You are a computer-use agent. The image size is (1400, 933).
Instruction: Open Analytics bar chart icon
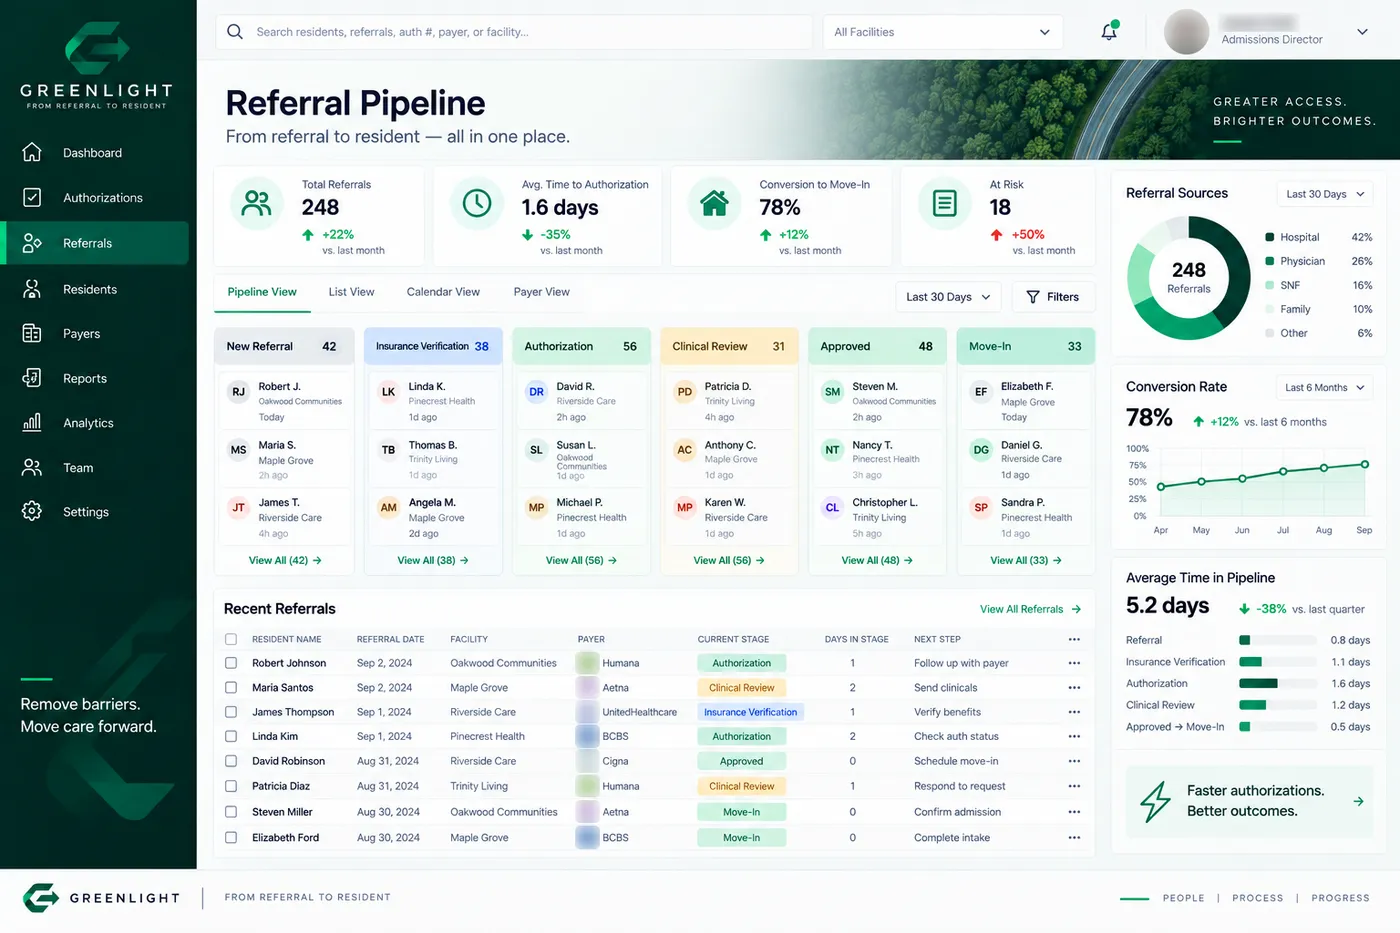(32, 422)
